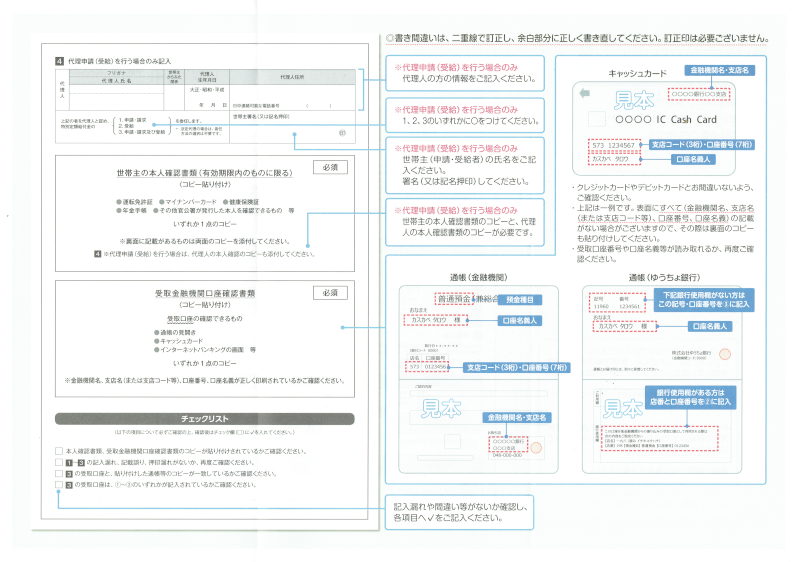Click the 印 seal circle in the signature field
This screenshot has height=562, width=800.
click(342, 133)
